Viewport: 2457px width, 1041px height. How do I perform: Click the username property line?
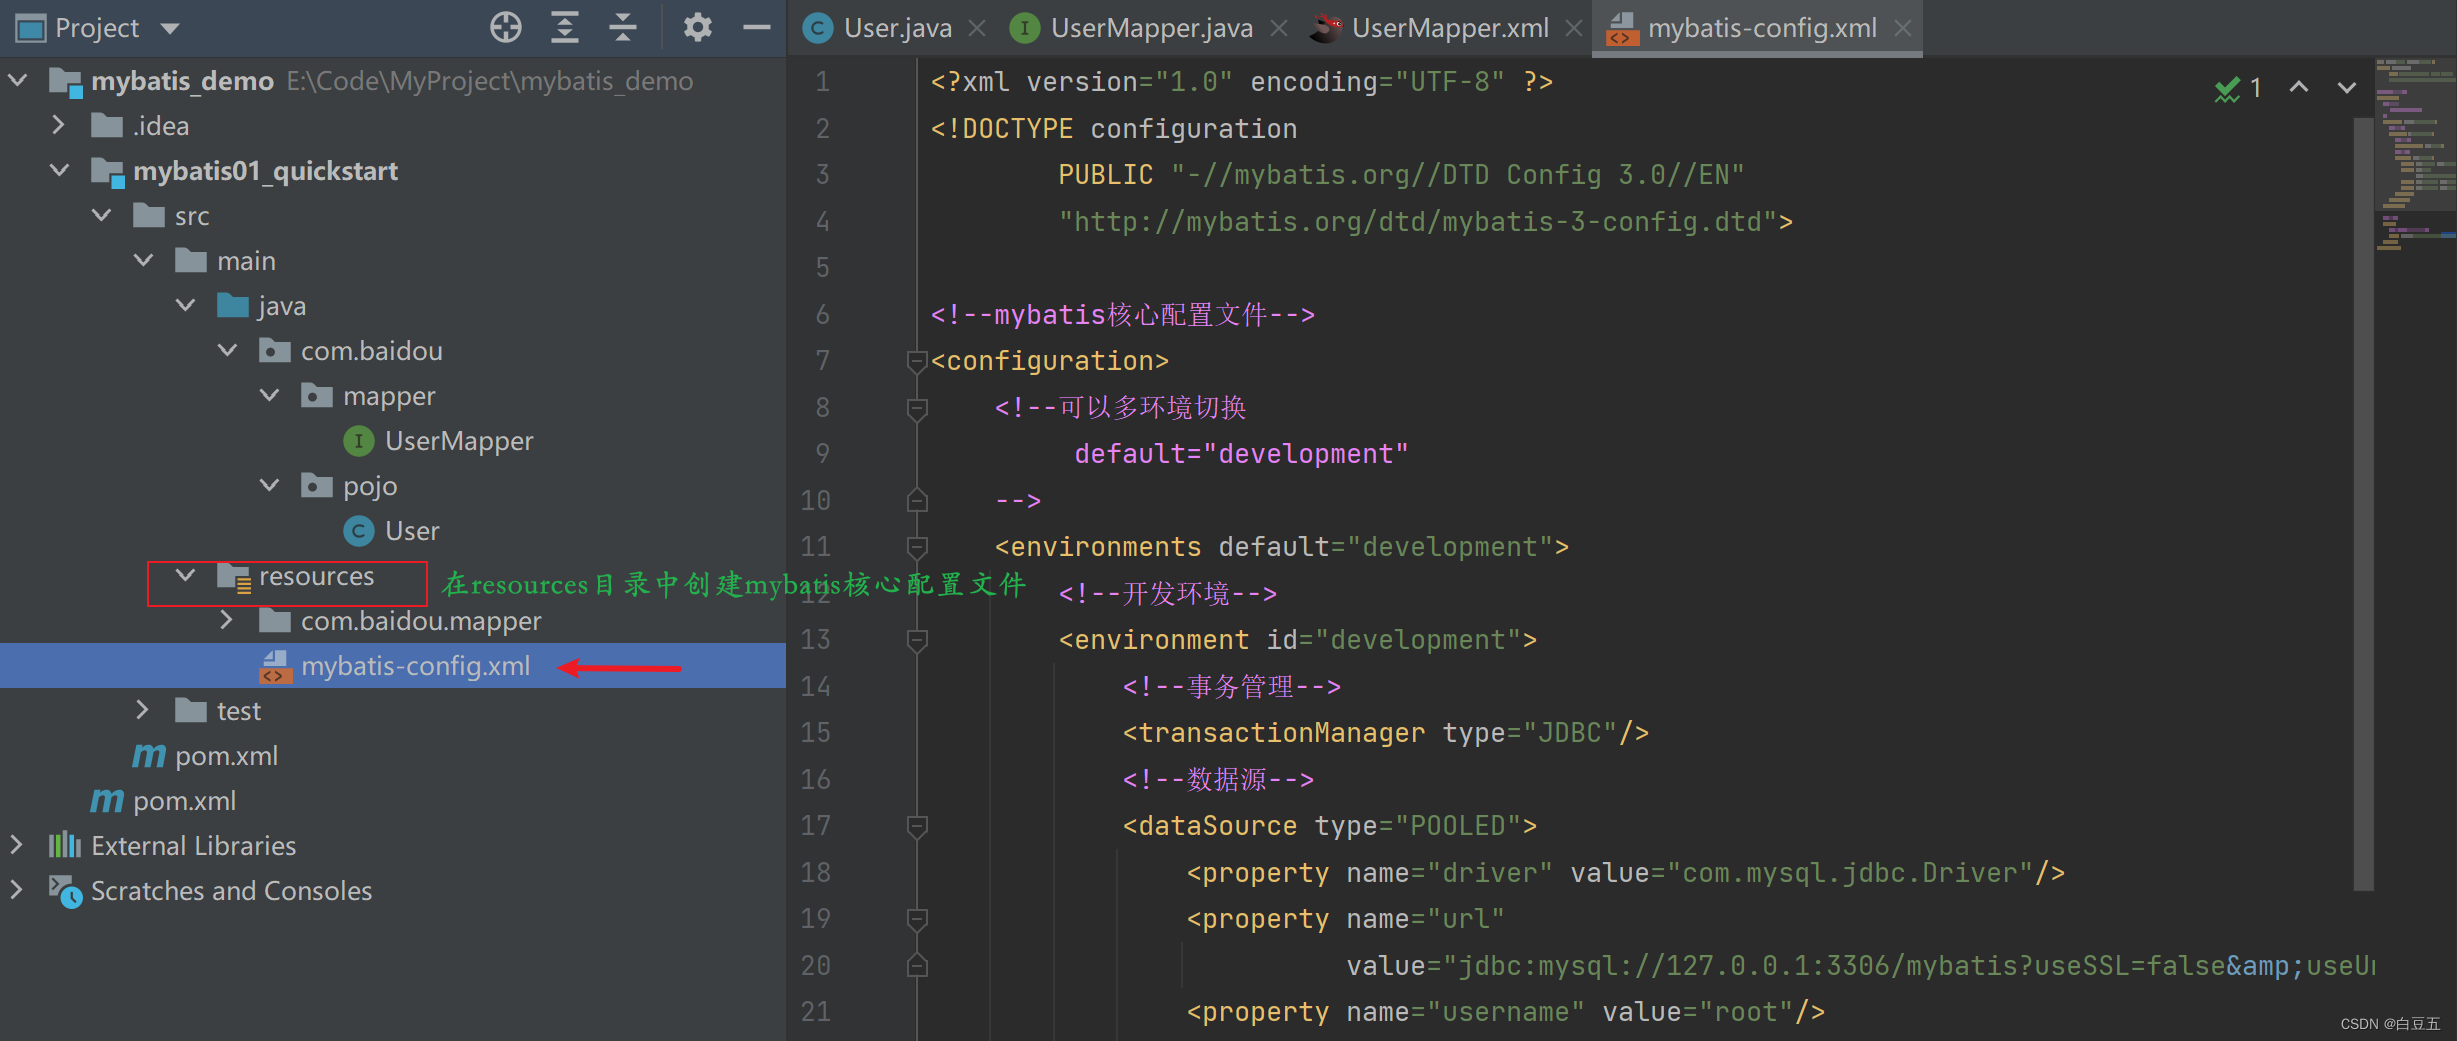pyautogui.click(x=1506, y=1012)
